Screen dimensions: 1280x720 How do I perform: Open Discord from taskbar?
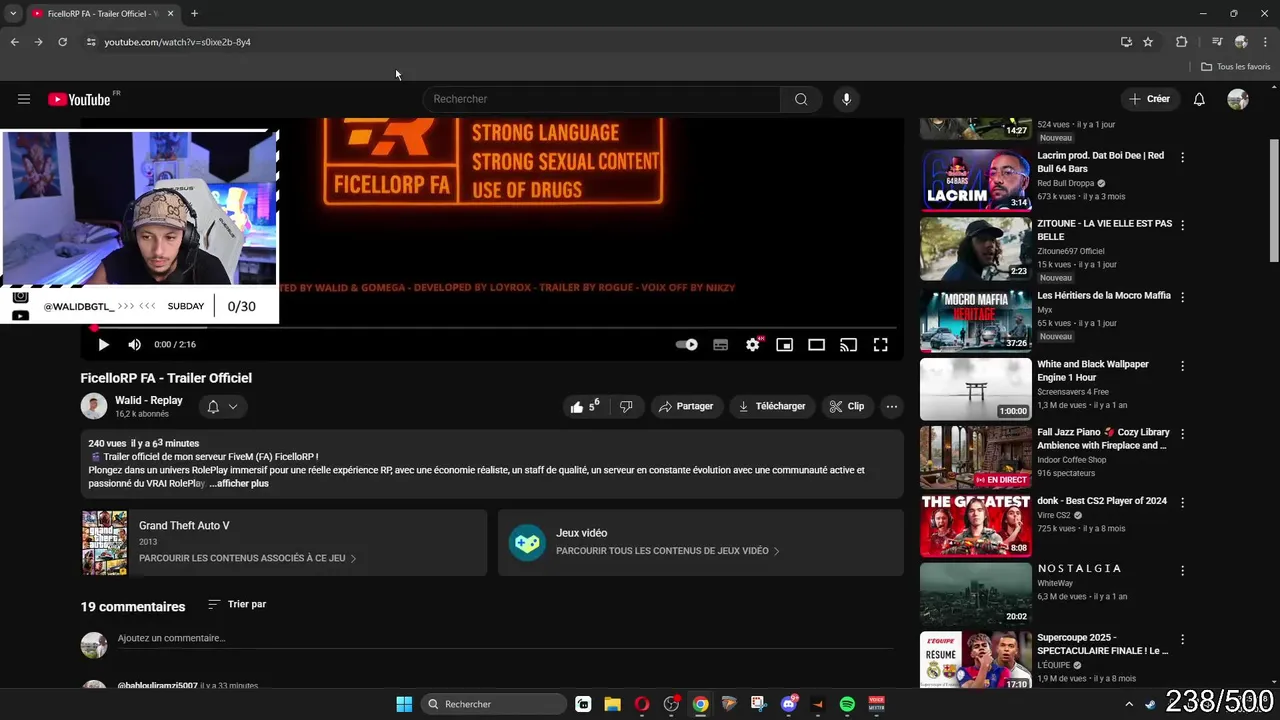(x=789, y=704)
